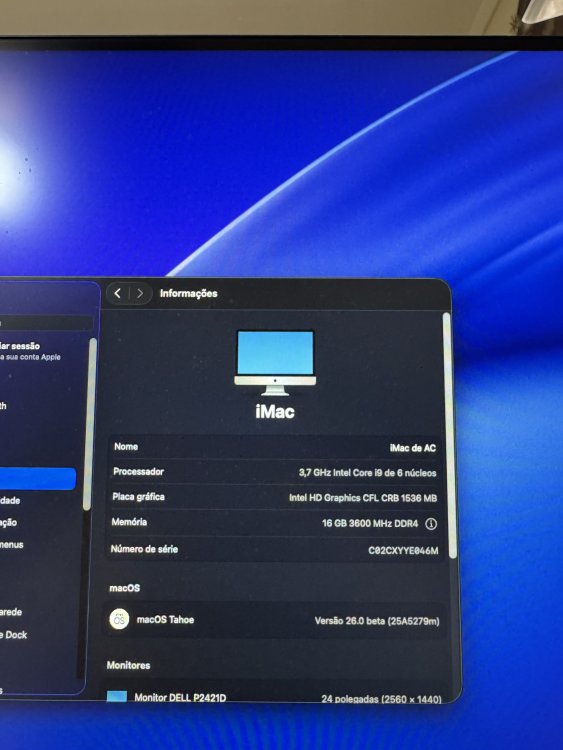
Task: Click the 'Número de série' label
Action: (x=144, y=549)
